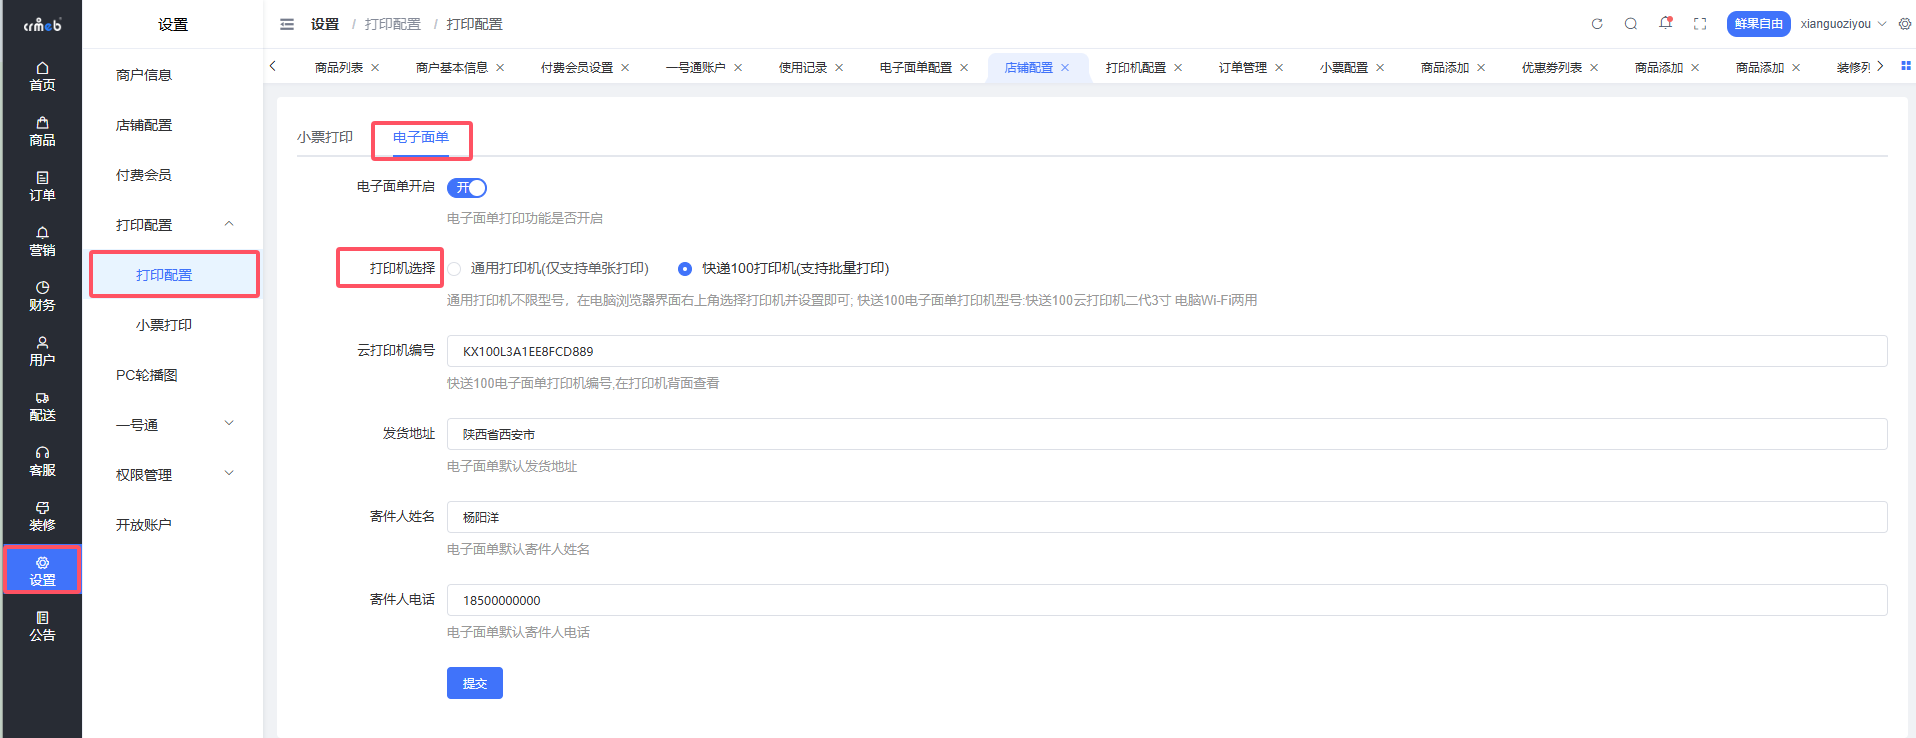Open the 订单管理 page tab
The width and height of the screenshot is (1916, 738).
[1242, 68]
